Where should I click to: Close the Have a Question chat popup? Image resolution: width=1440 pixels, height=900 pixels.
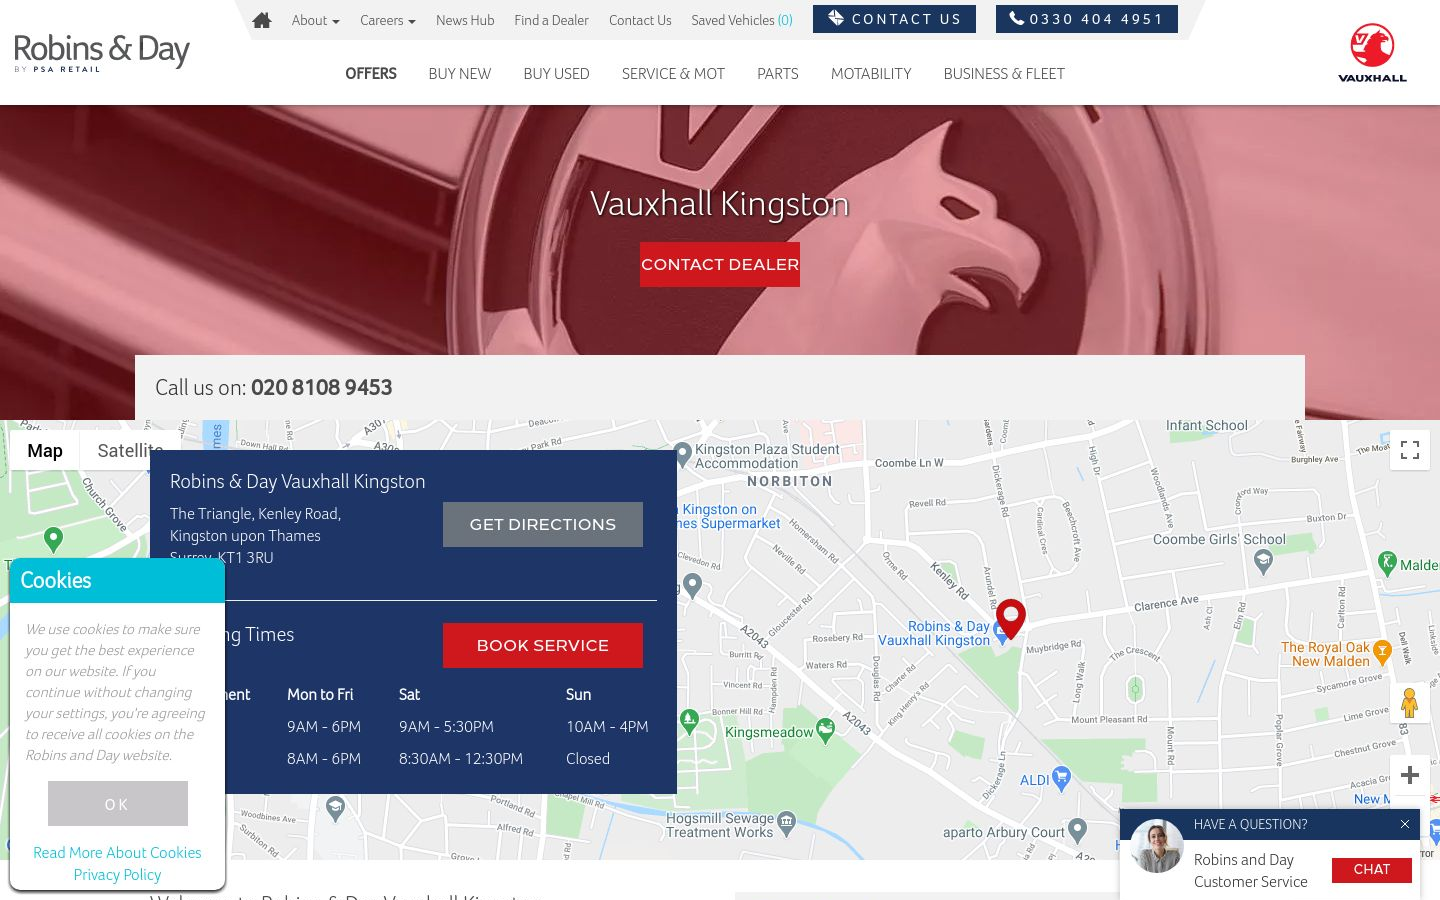pyautogui.click(x=1404, y=824)
